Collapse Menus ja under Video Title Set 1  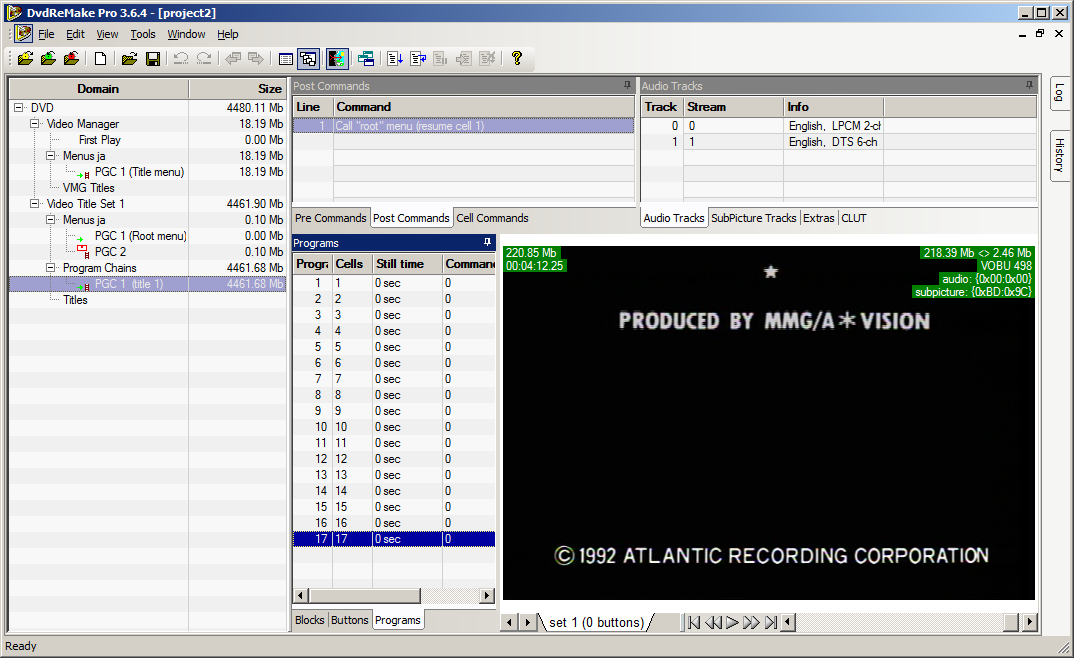coord(51,220)
